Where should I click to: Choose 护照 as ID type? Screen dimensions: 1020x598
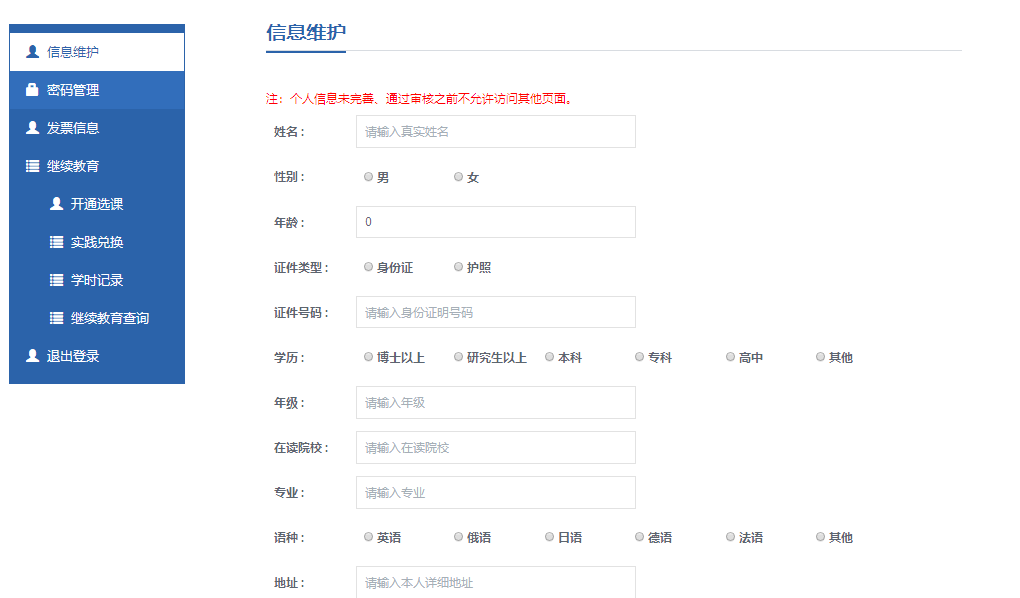(x=459, y=267)
